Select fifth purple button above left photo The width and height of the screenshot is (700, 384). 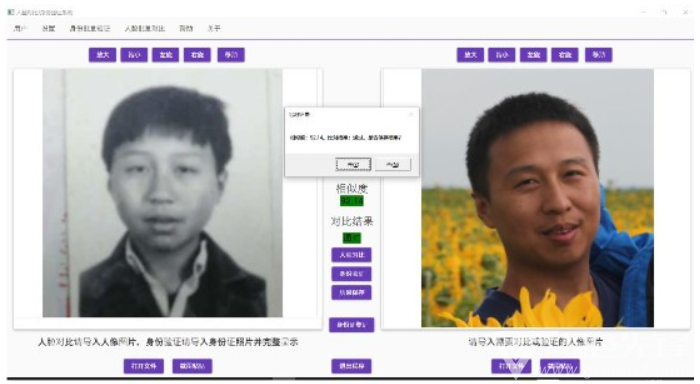click(x=231, y=55)
